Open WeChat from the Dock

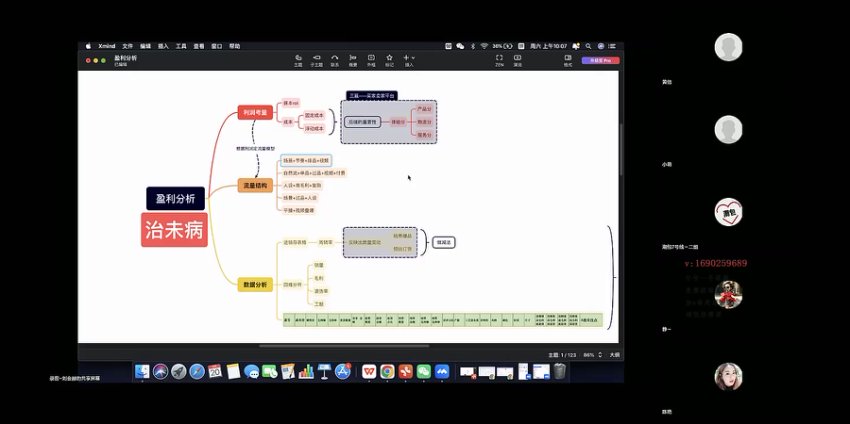tap(423, 371)
